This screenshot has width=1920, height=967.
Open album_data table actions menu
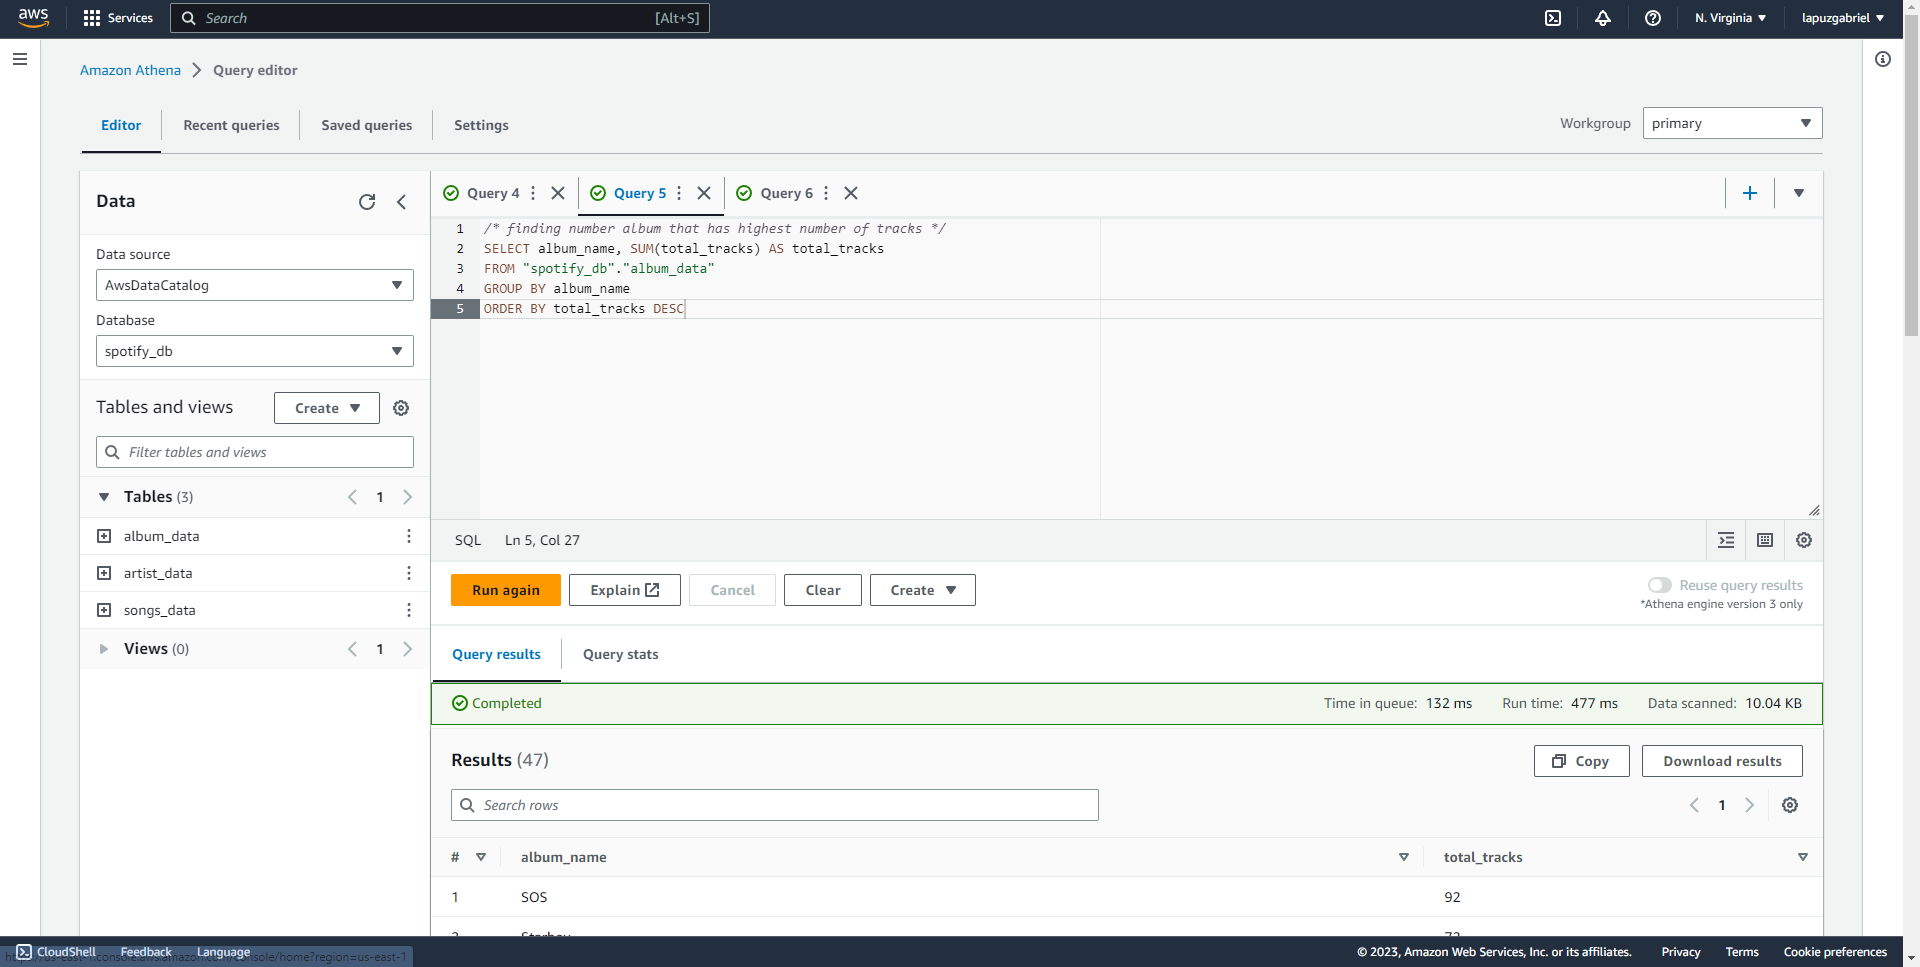tap(409, 536)
